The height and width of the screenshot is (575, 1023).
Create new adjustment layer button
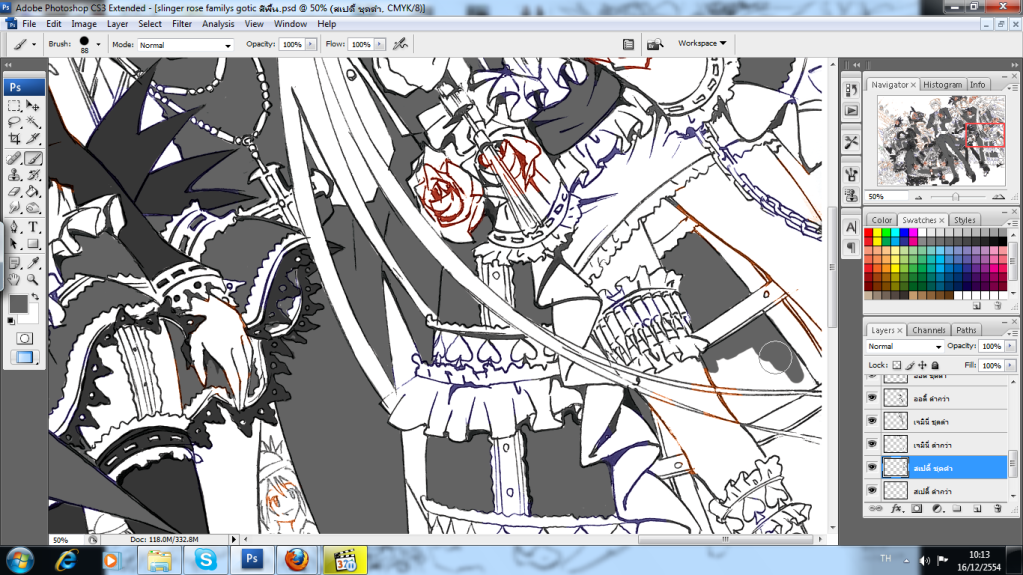pyautogui.click(x=937, y=508)
